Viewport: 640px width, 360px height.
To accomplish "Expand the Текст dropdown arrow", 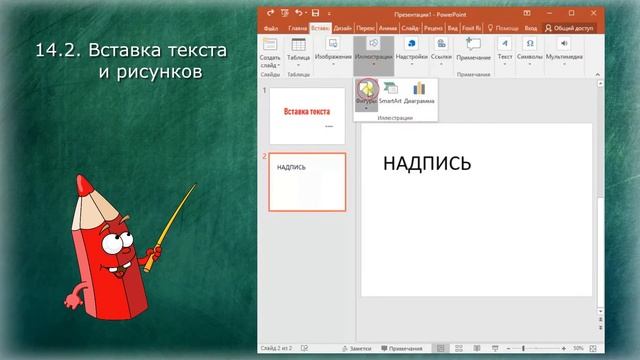I will [505, 65].
